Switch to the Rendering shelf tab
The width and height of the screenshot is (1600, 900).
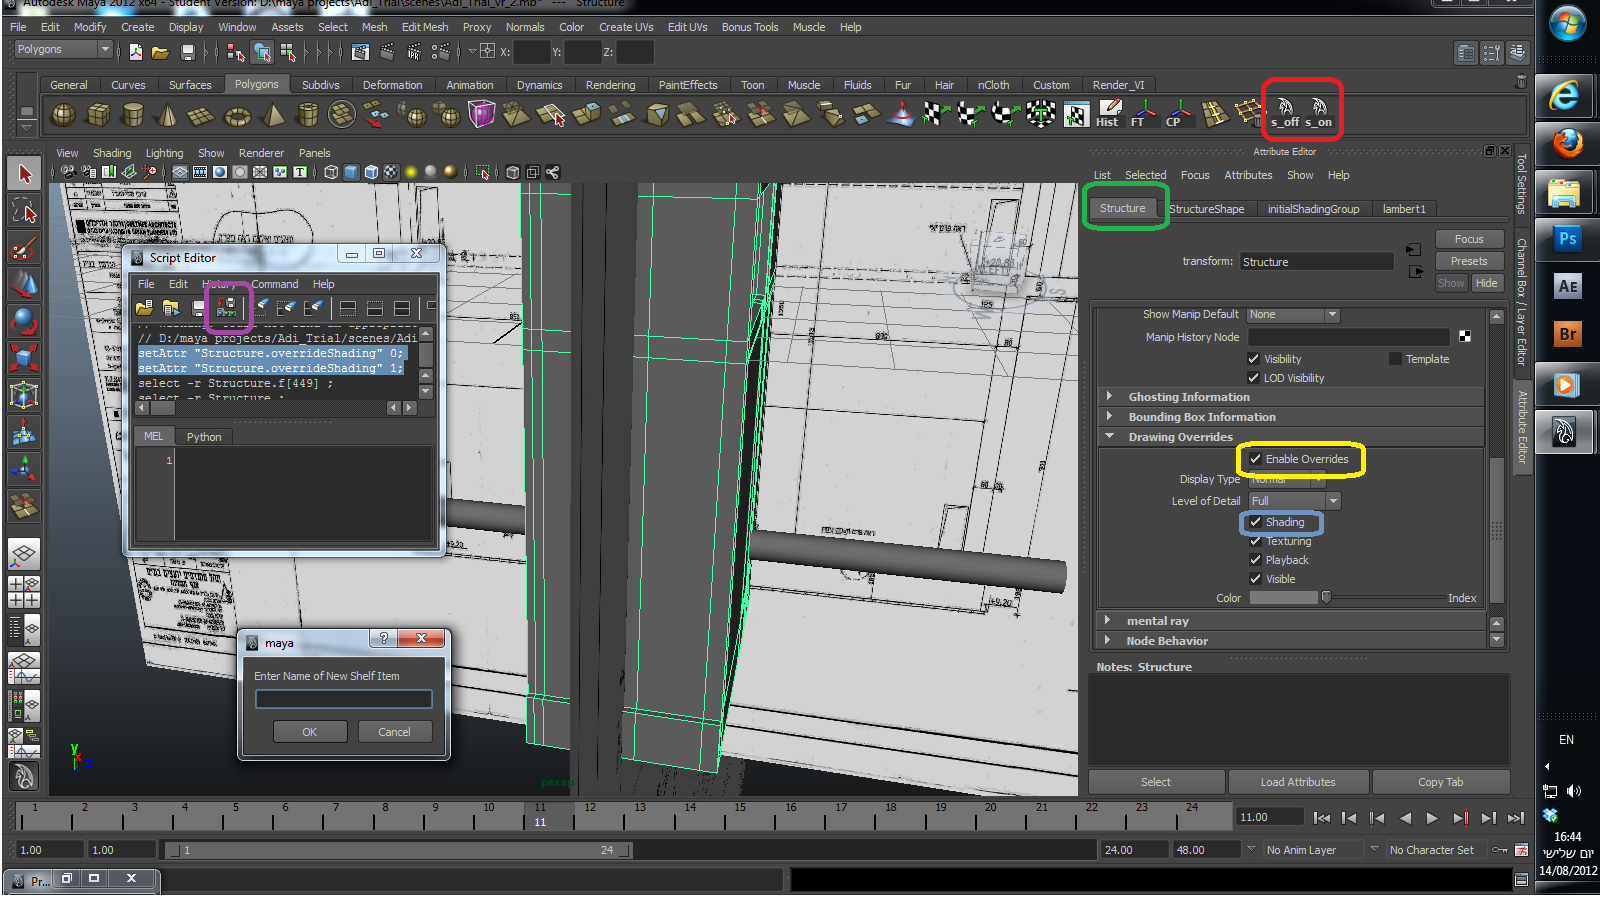[610, 85]
